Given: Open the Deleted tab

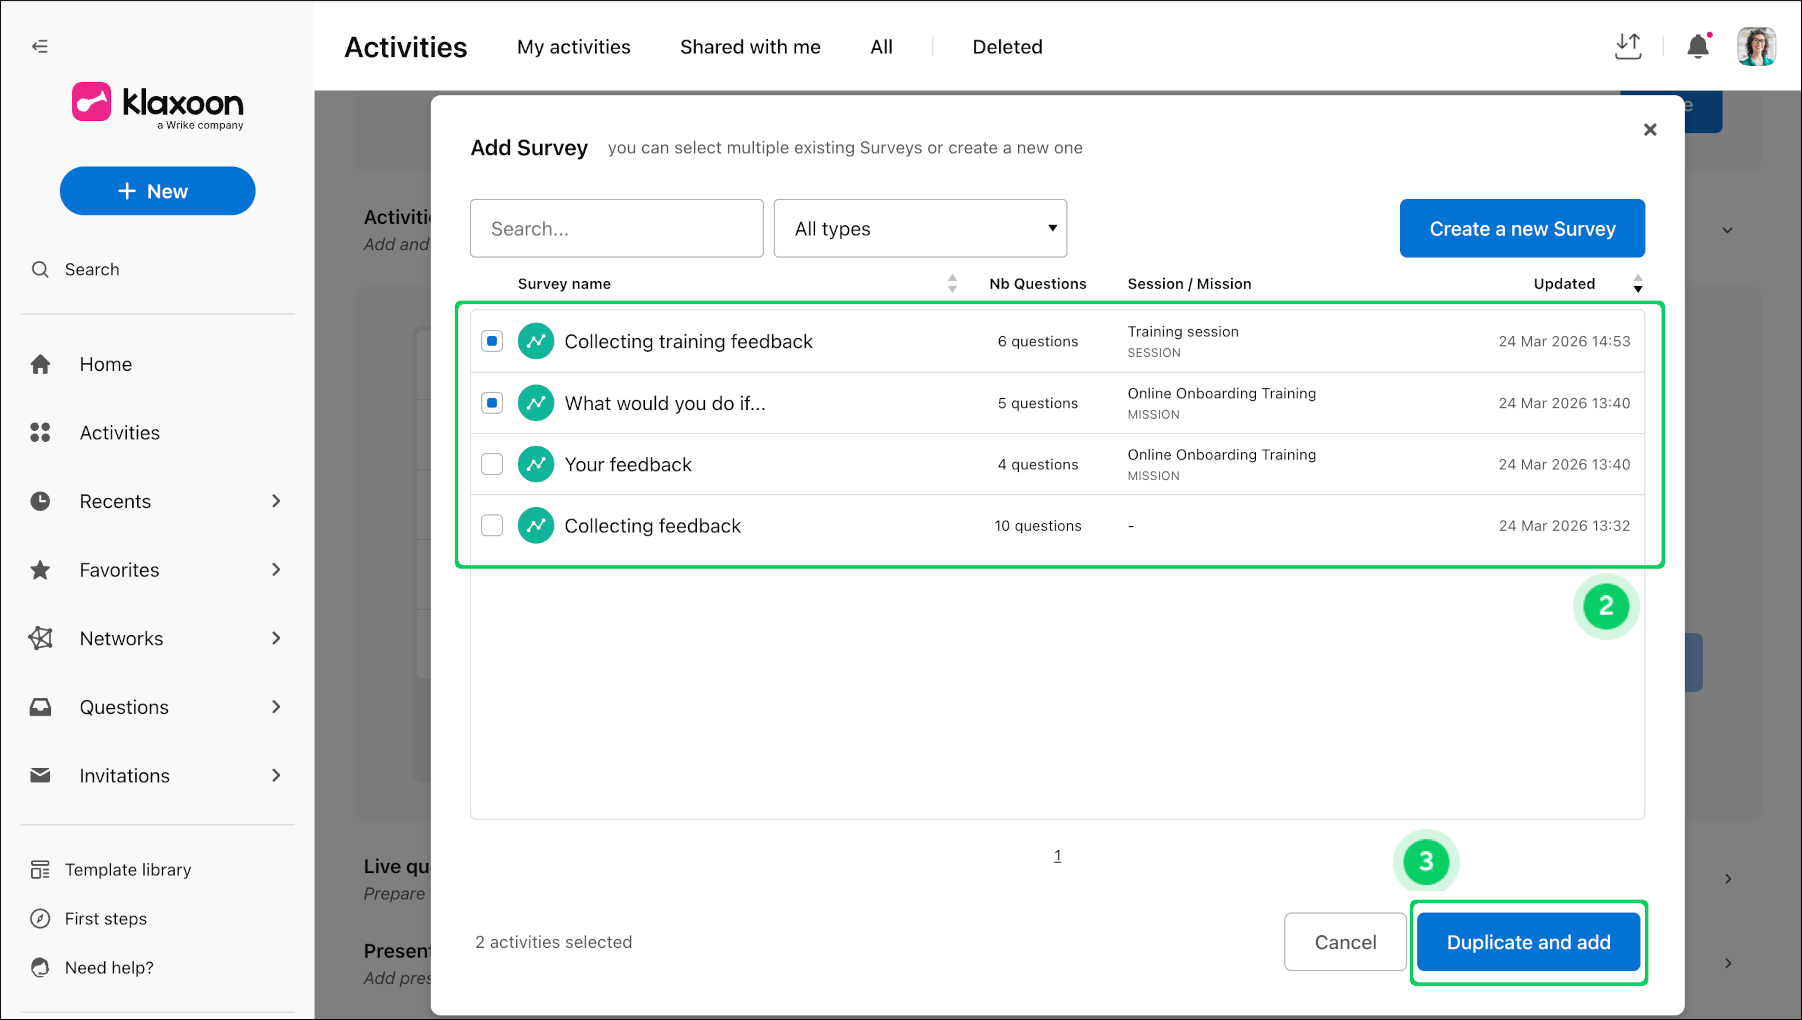Looking at the screenshot, I should point(1007,47).
